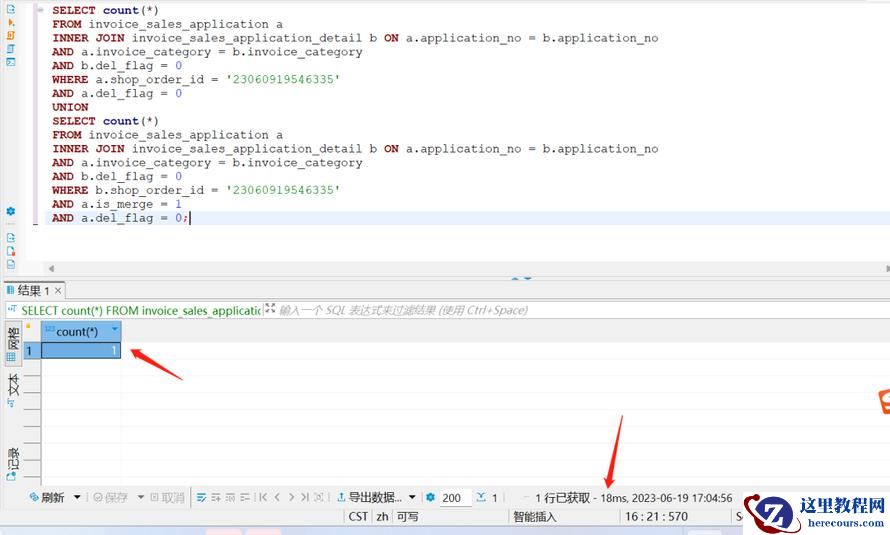Click the 保存 save button
The width and height of the screenshot is (890, 535).
111,498
